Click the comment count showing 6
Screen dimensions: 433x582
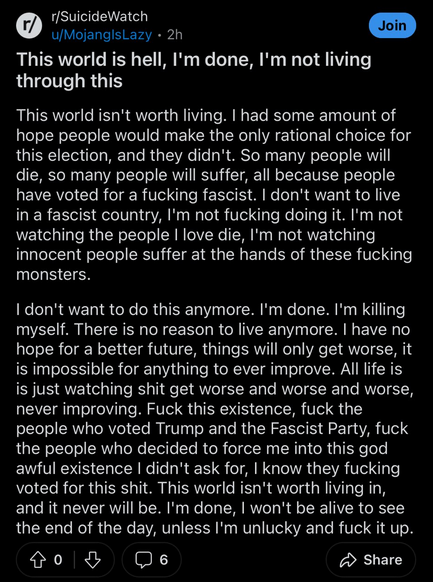coord(164,560)
